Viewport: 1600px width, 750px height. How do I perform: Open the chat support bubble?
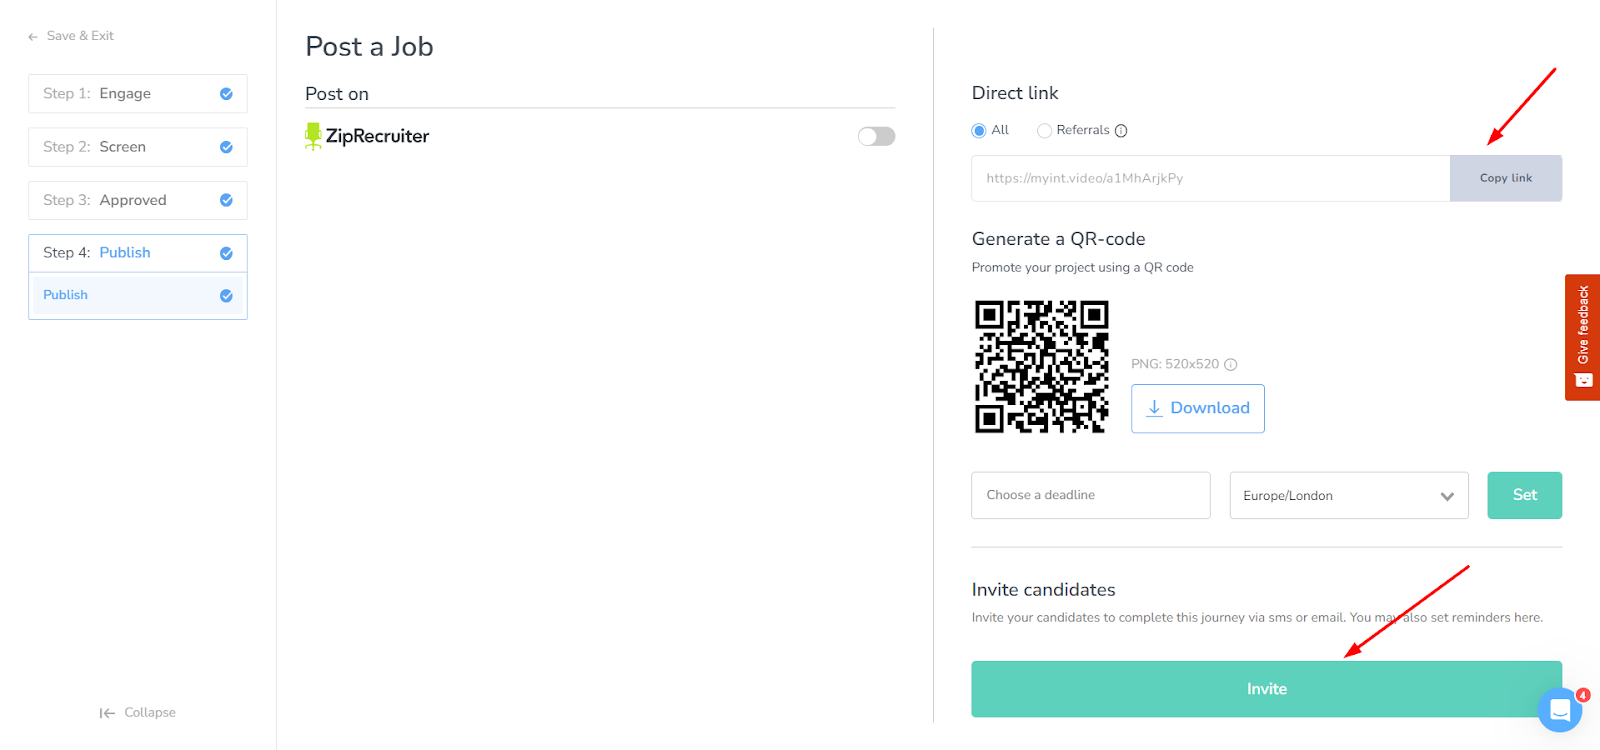pos(1559,710)
